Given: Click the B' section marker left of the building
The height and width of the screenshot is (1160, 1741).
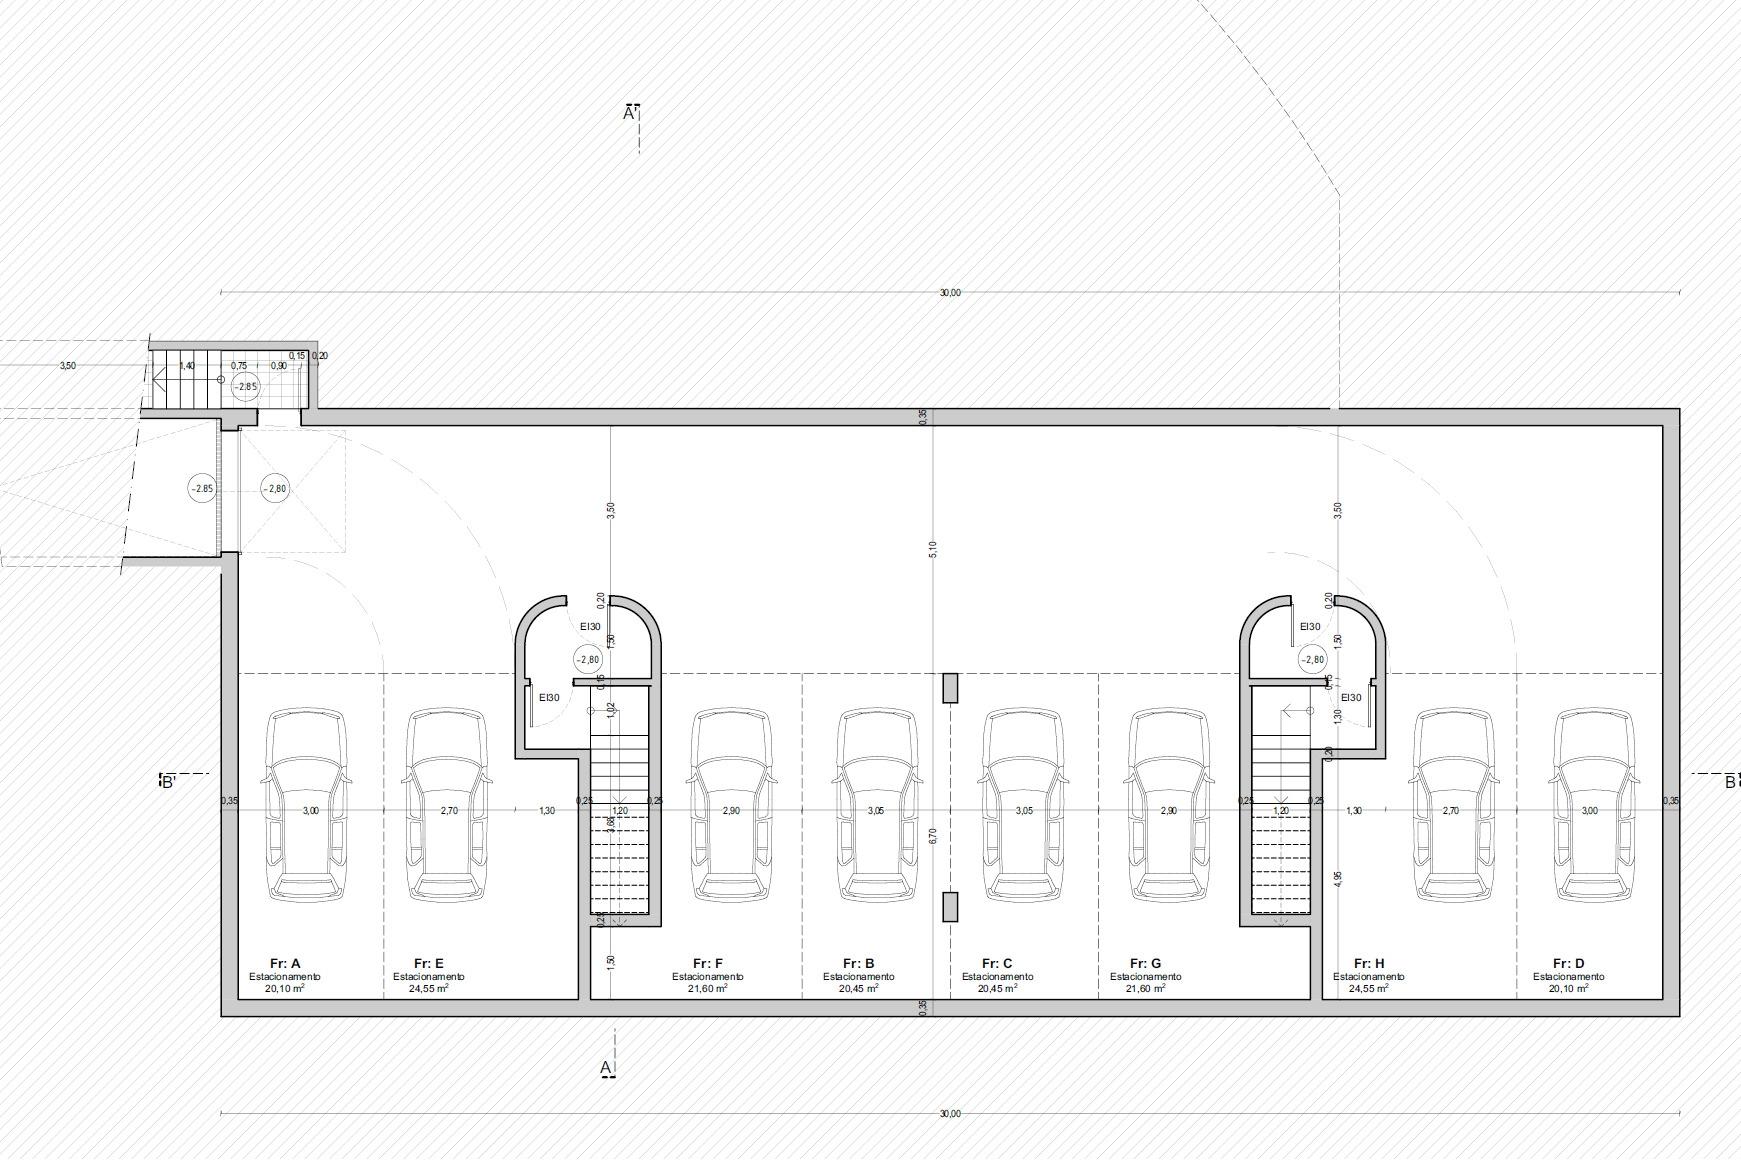Looking at the screenshot, I should (x=169, y=781).
